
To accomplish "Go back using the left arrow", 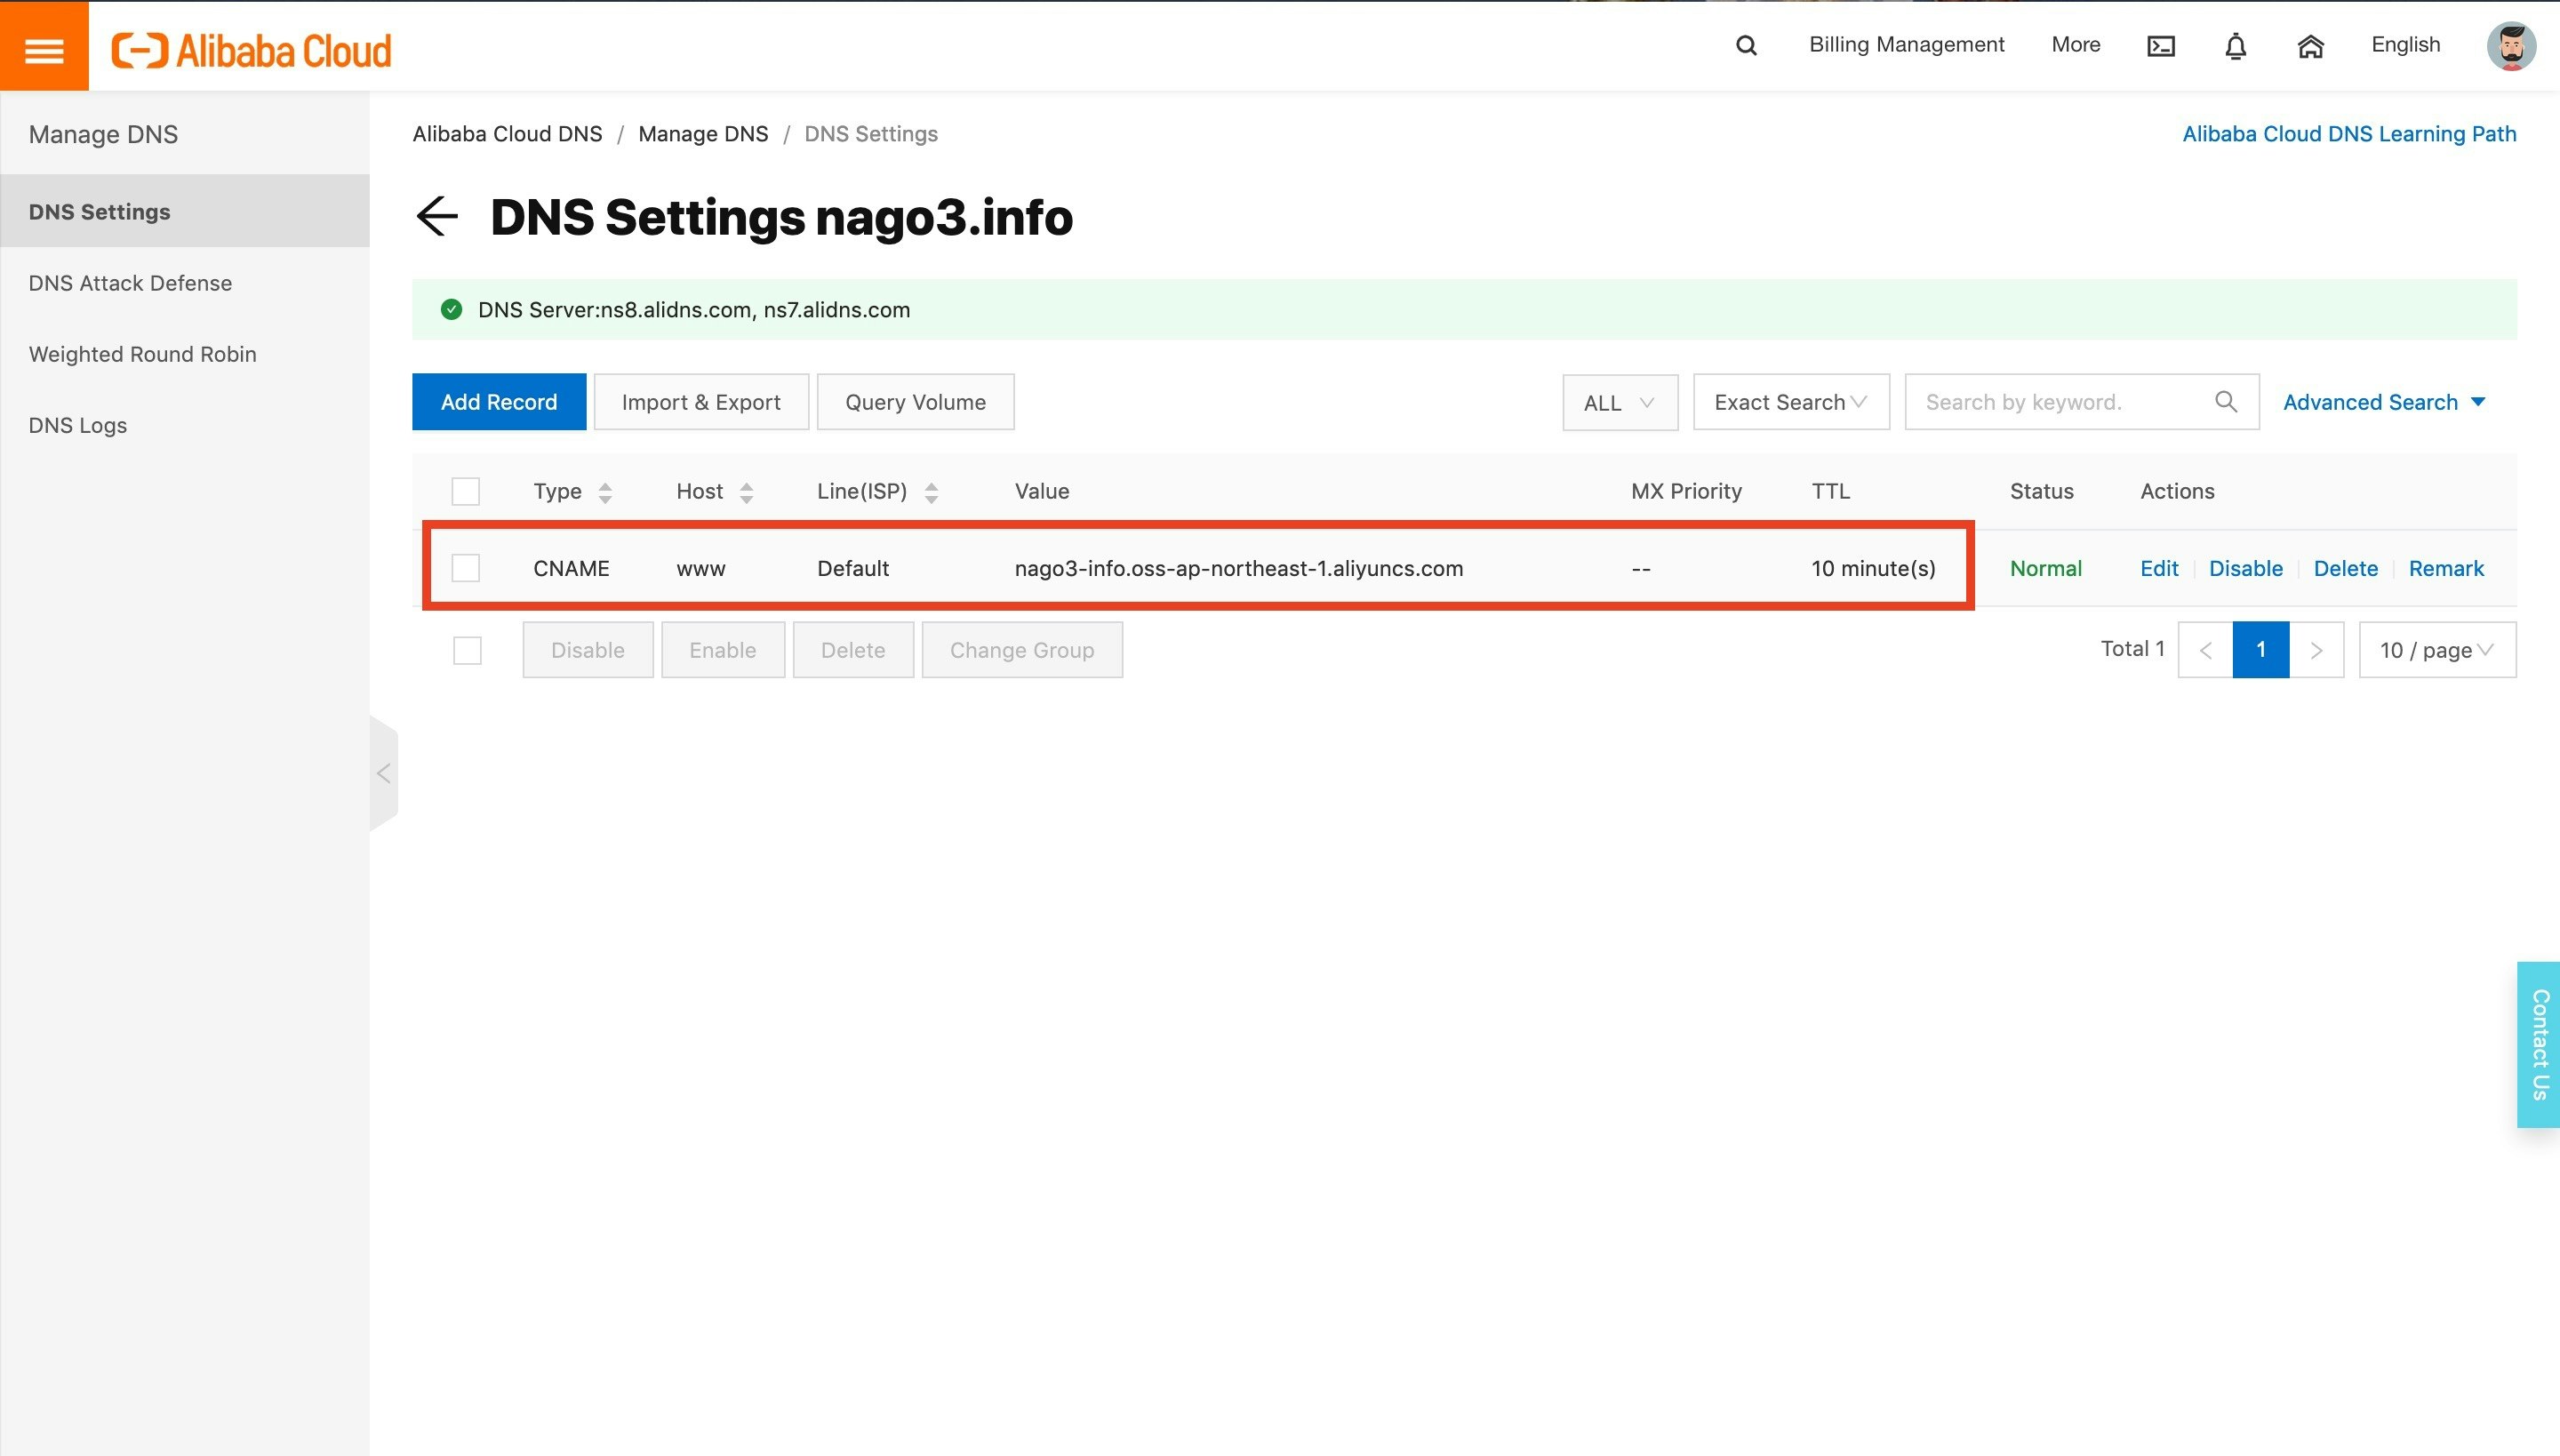I will point(437,216).
